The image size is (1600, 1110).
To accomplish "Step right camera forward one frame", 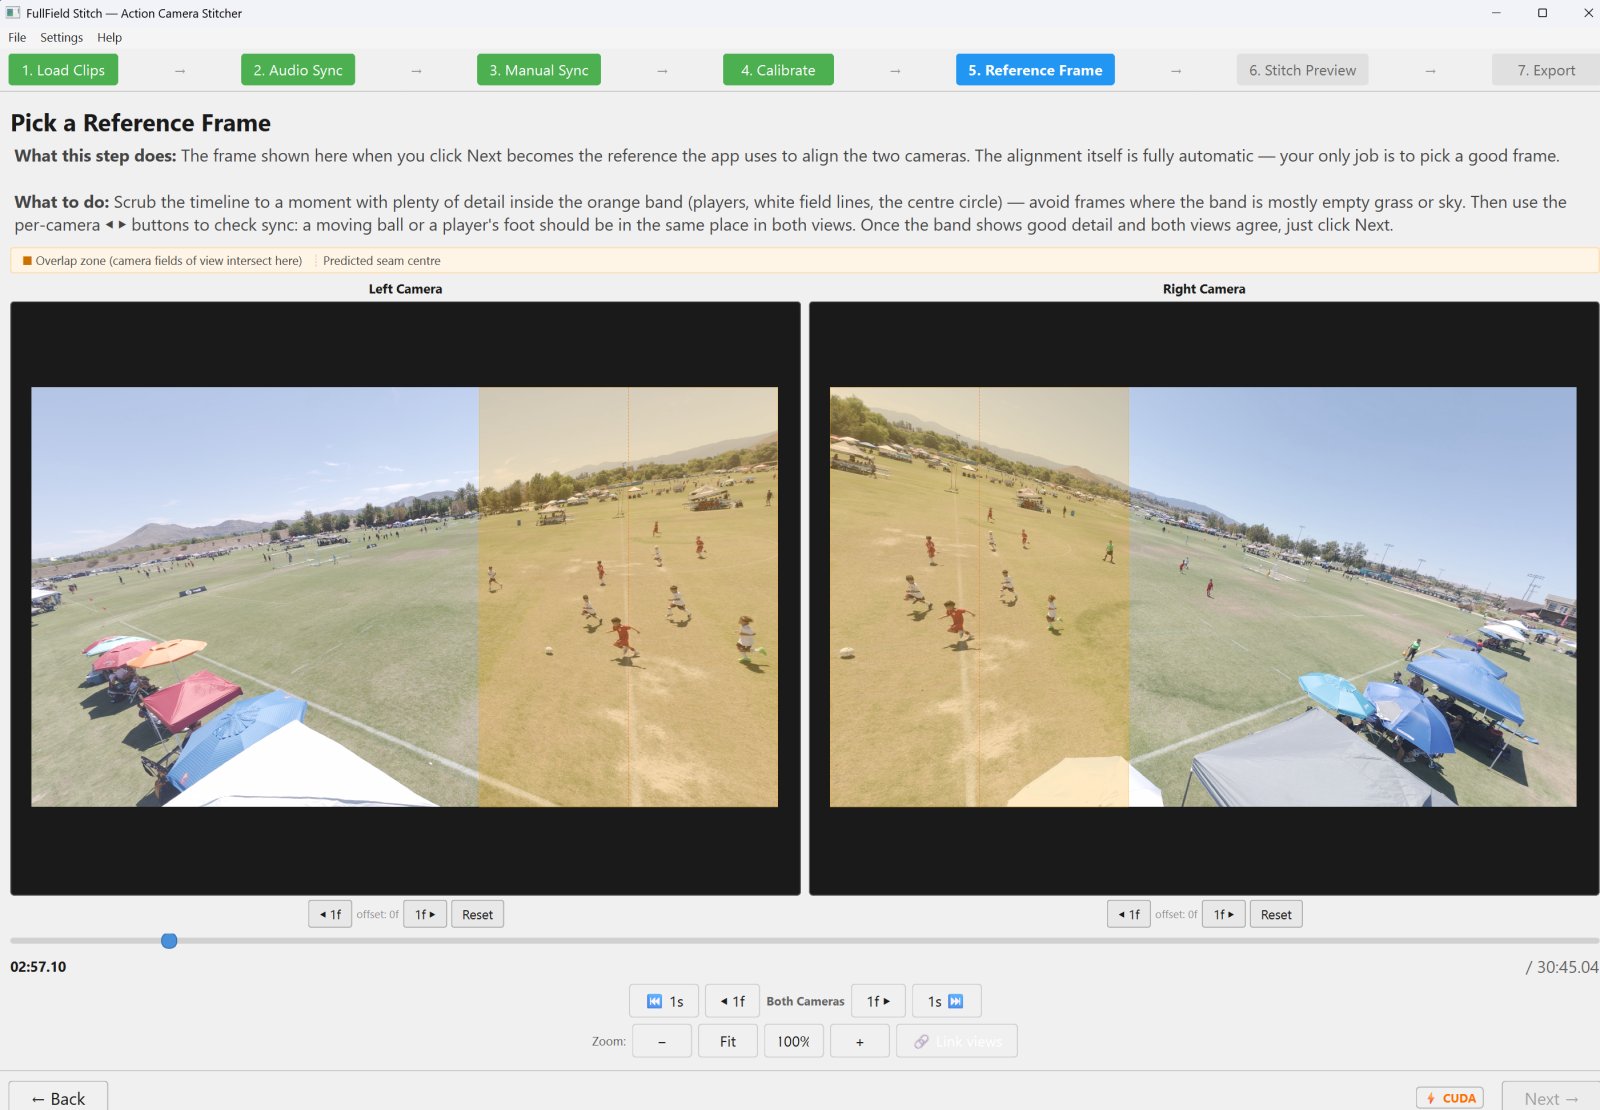I will click(x=1224, y=914).
